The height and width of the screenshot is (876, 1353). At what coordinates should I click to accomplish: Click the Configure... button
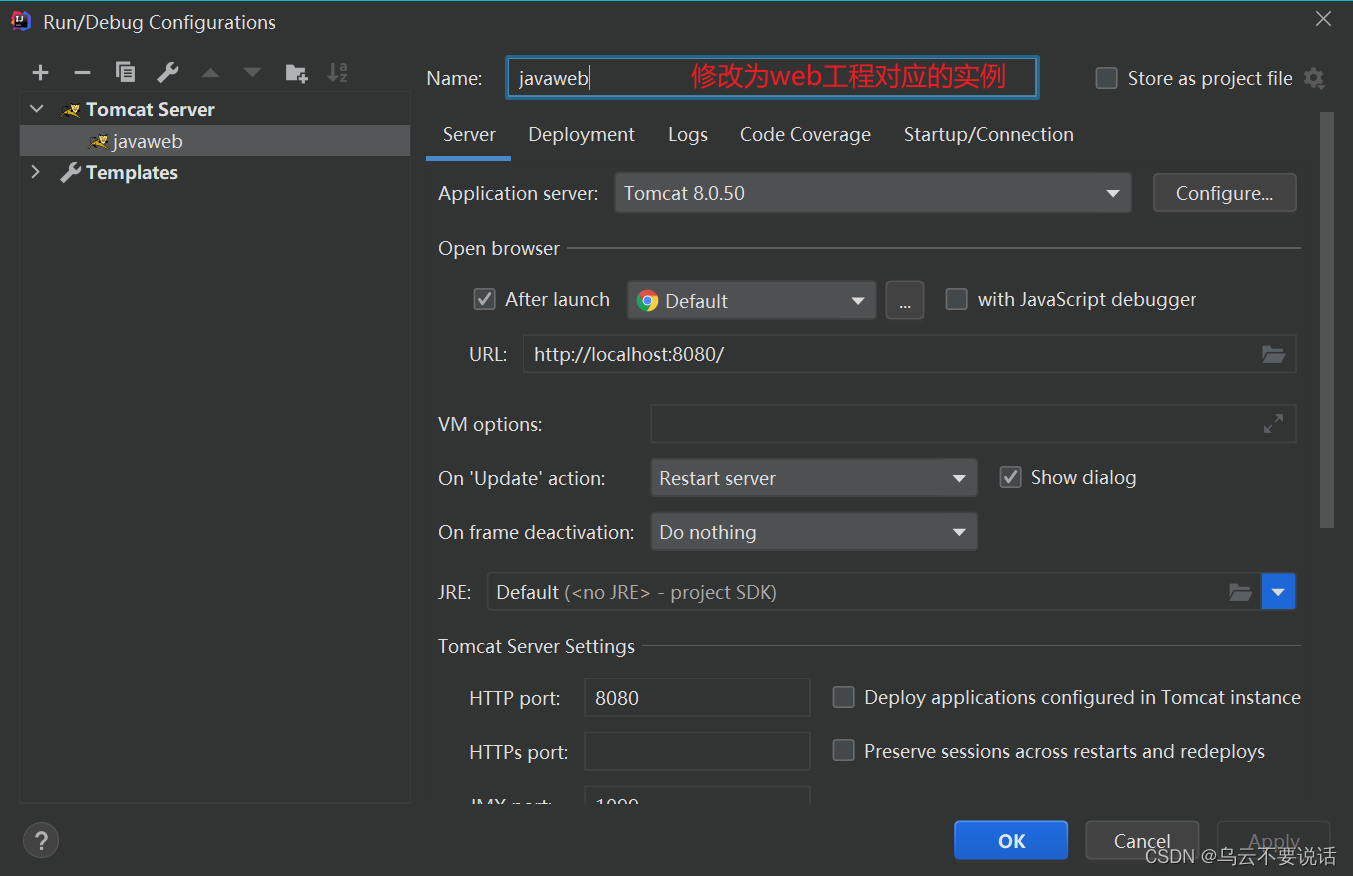1224,193
